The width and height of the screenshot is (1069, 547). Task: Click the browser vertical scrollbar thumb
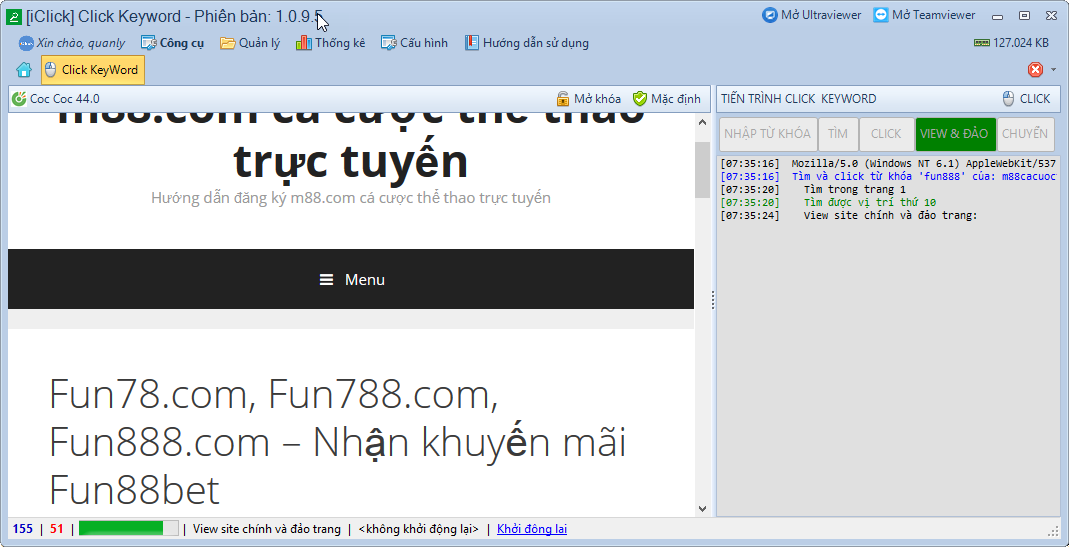pos(702,170)
